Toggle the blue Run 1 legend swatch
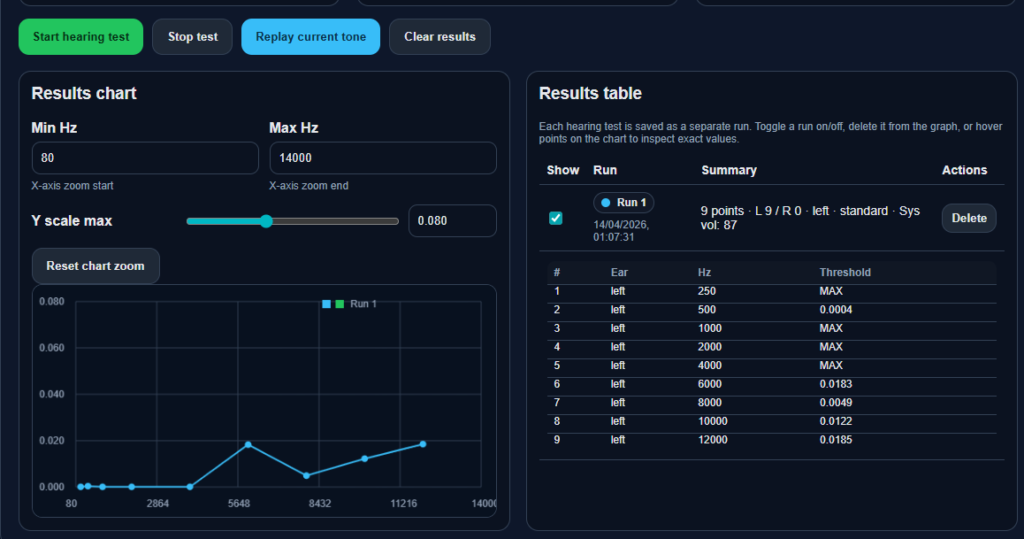The width and height of the screenshot is (1024, 539). 327,303
